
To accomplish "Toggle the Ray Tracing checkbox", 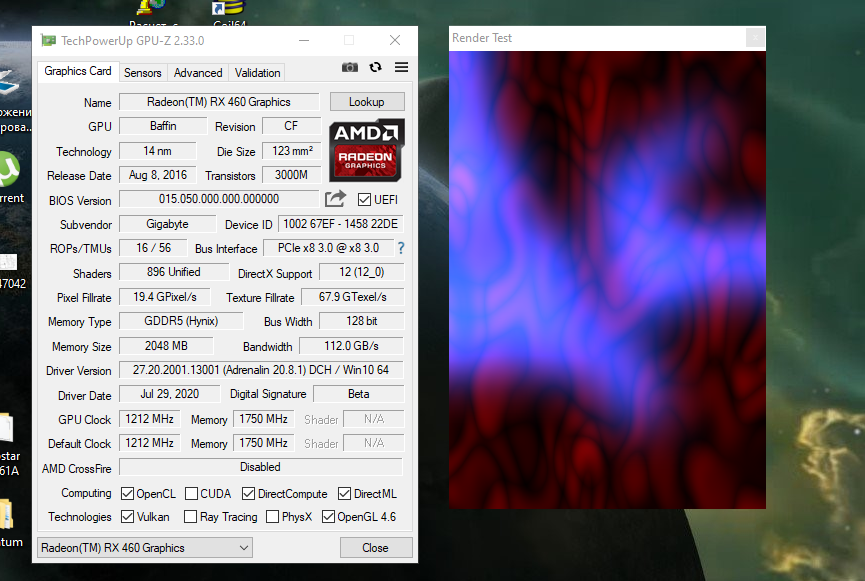I will [x=190, y=516].
